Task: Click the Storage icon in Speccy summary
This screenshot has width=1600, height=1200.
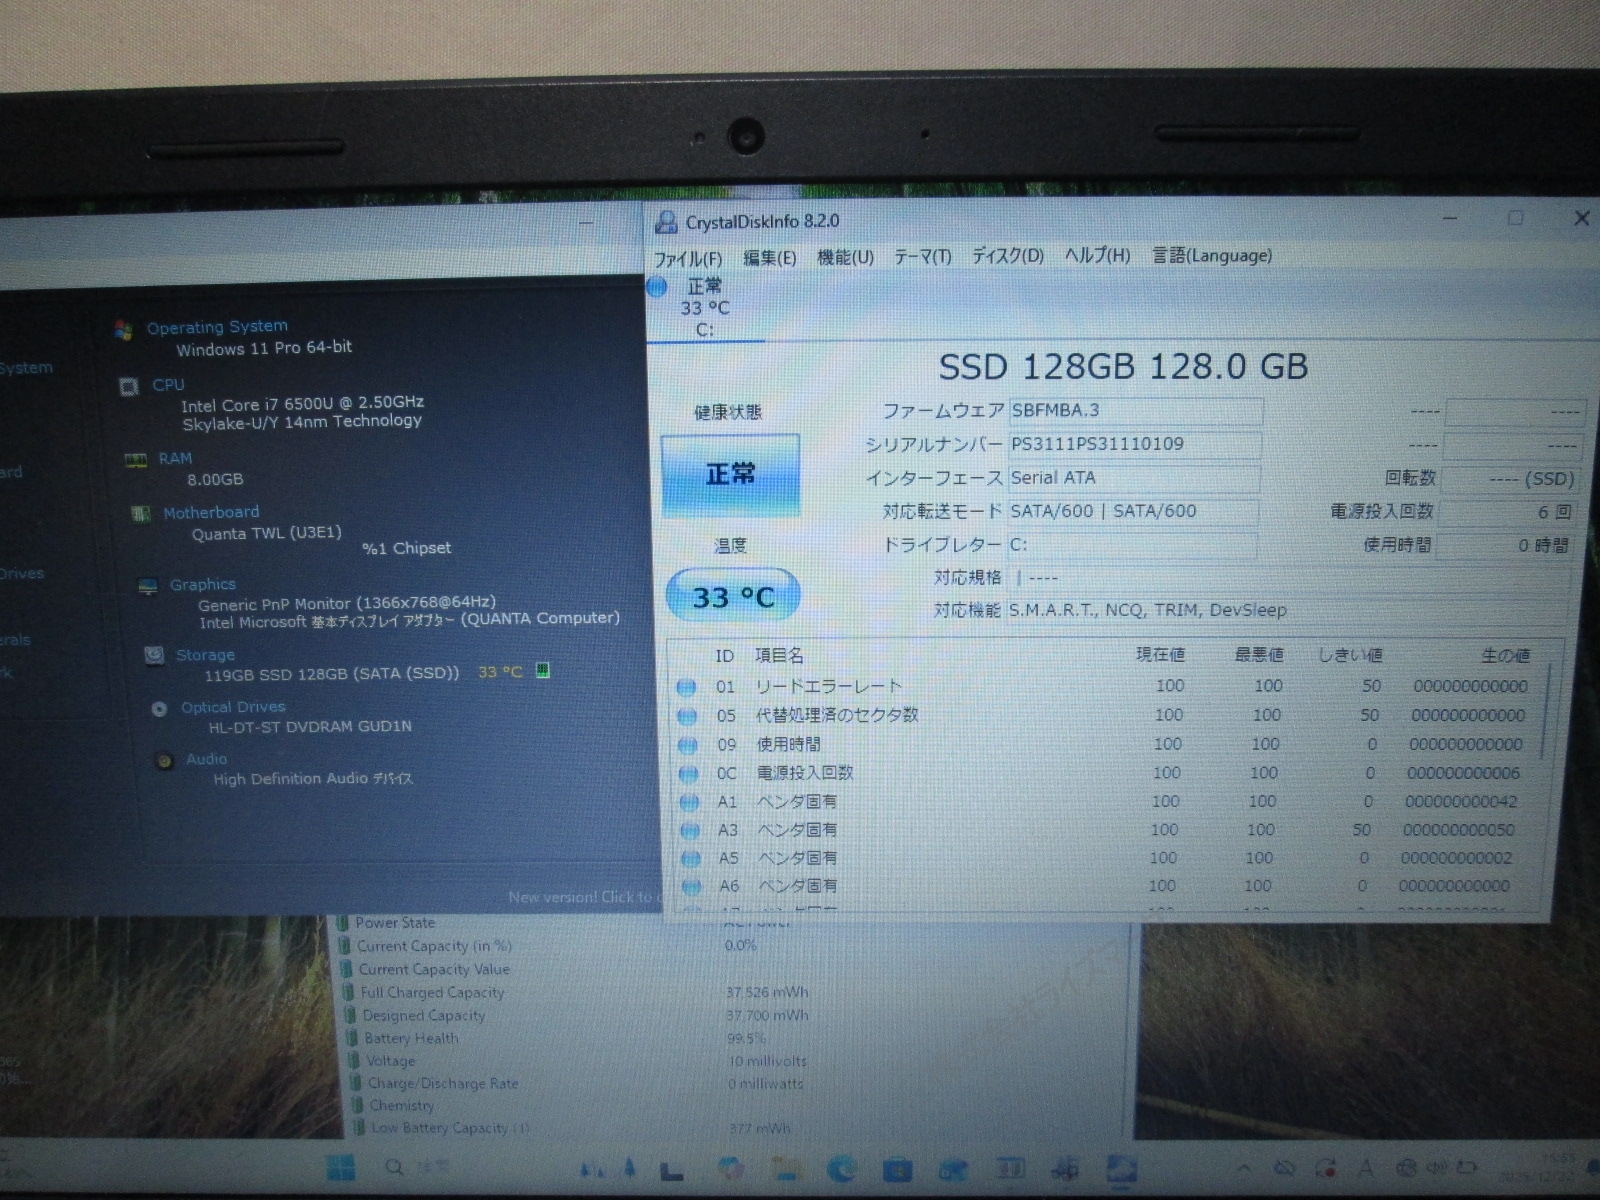Action: pos(154,655)
